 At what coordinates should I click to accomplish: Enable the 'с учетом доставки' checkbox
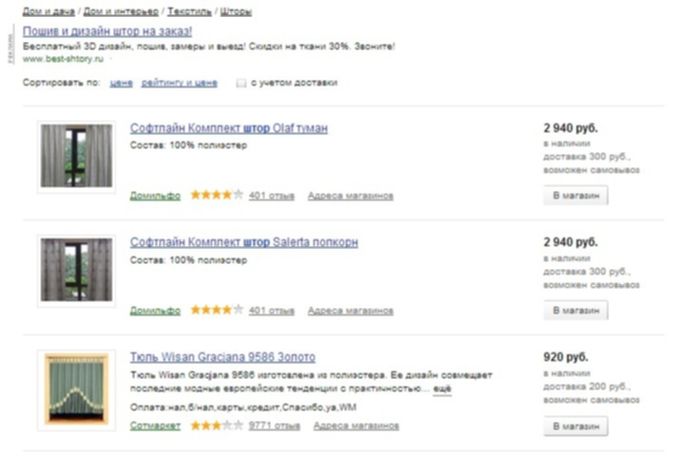pos(241,83)
